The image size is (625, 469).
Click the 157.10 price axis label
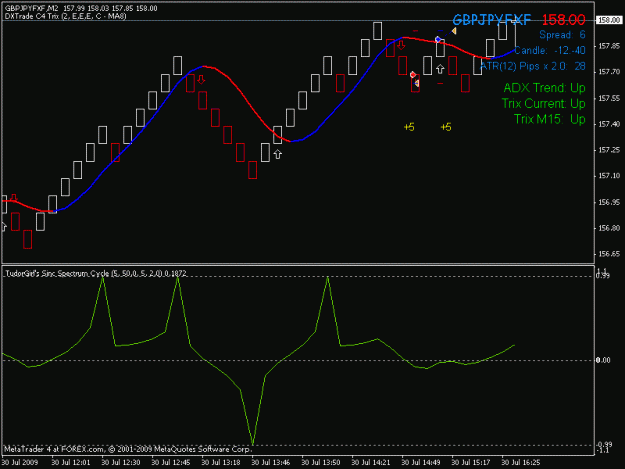coord(609,176)
